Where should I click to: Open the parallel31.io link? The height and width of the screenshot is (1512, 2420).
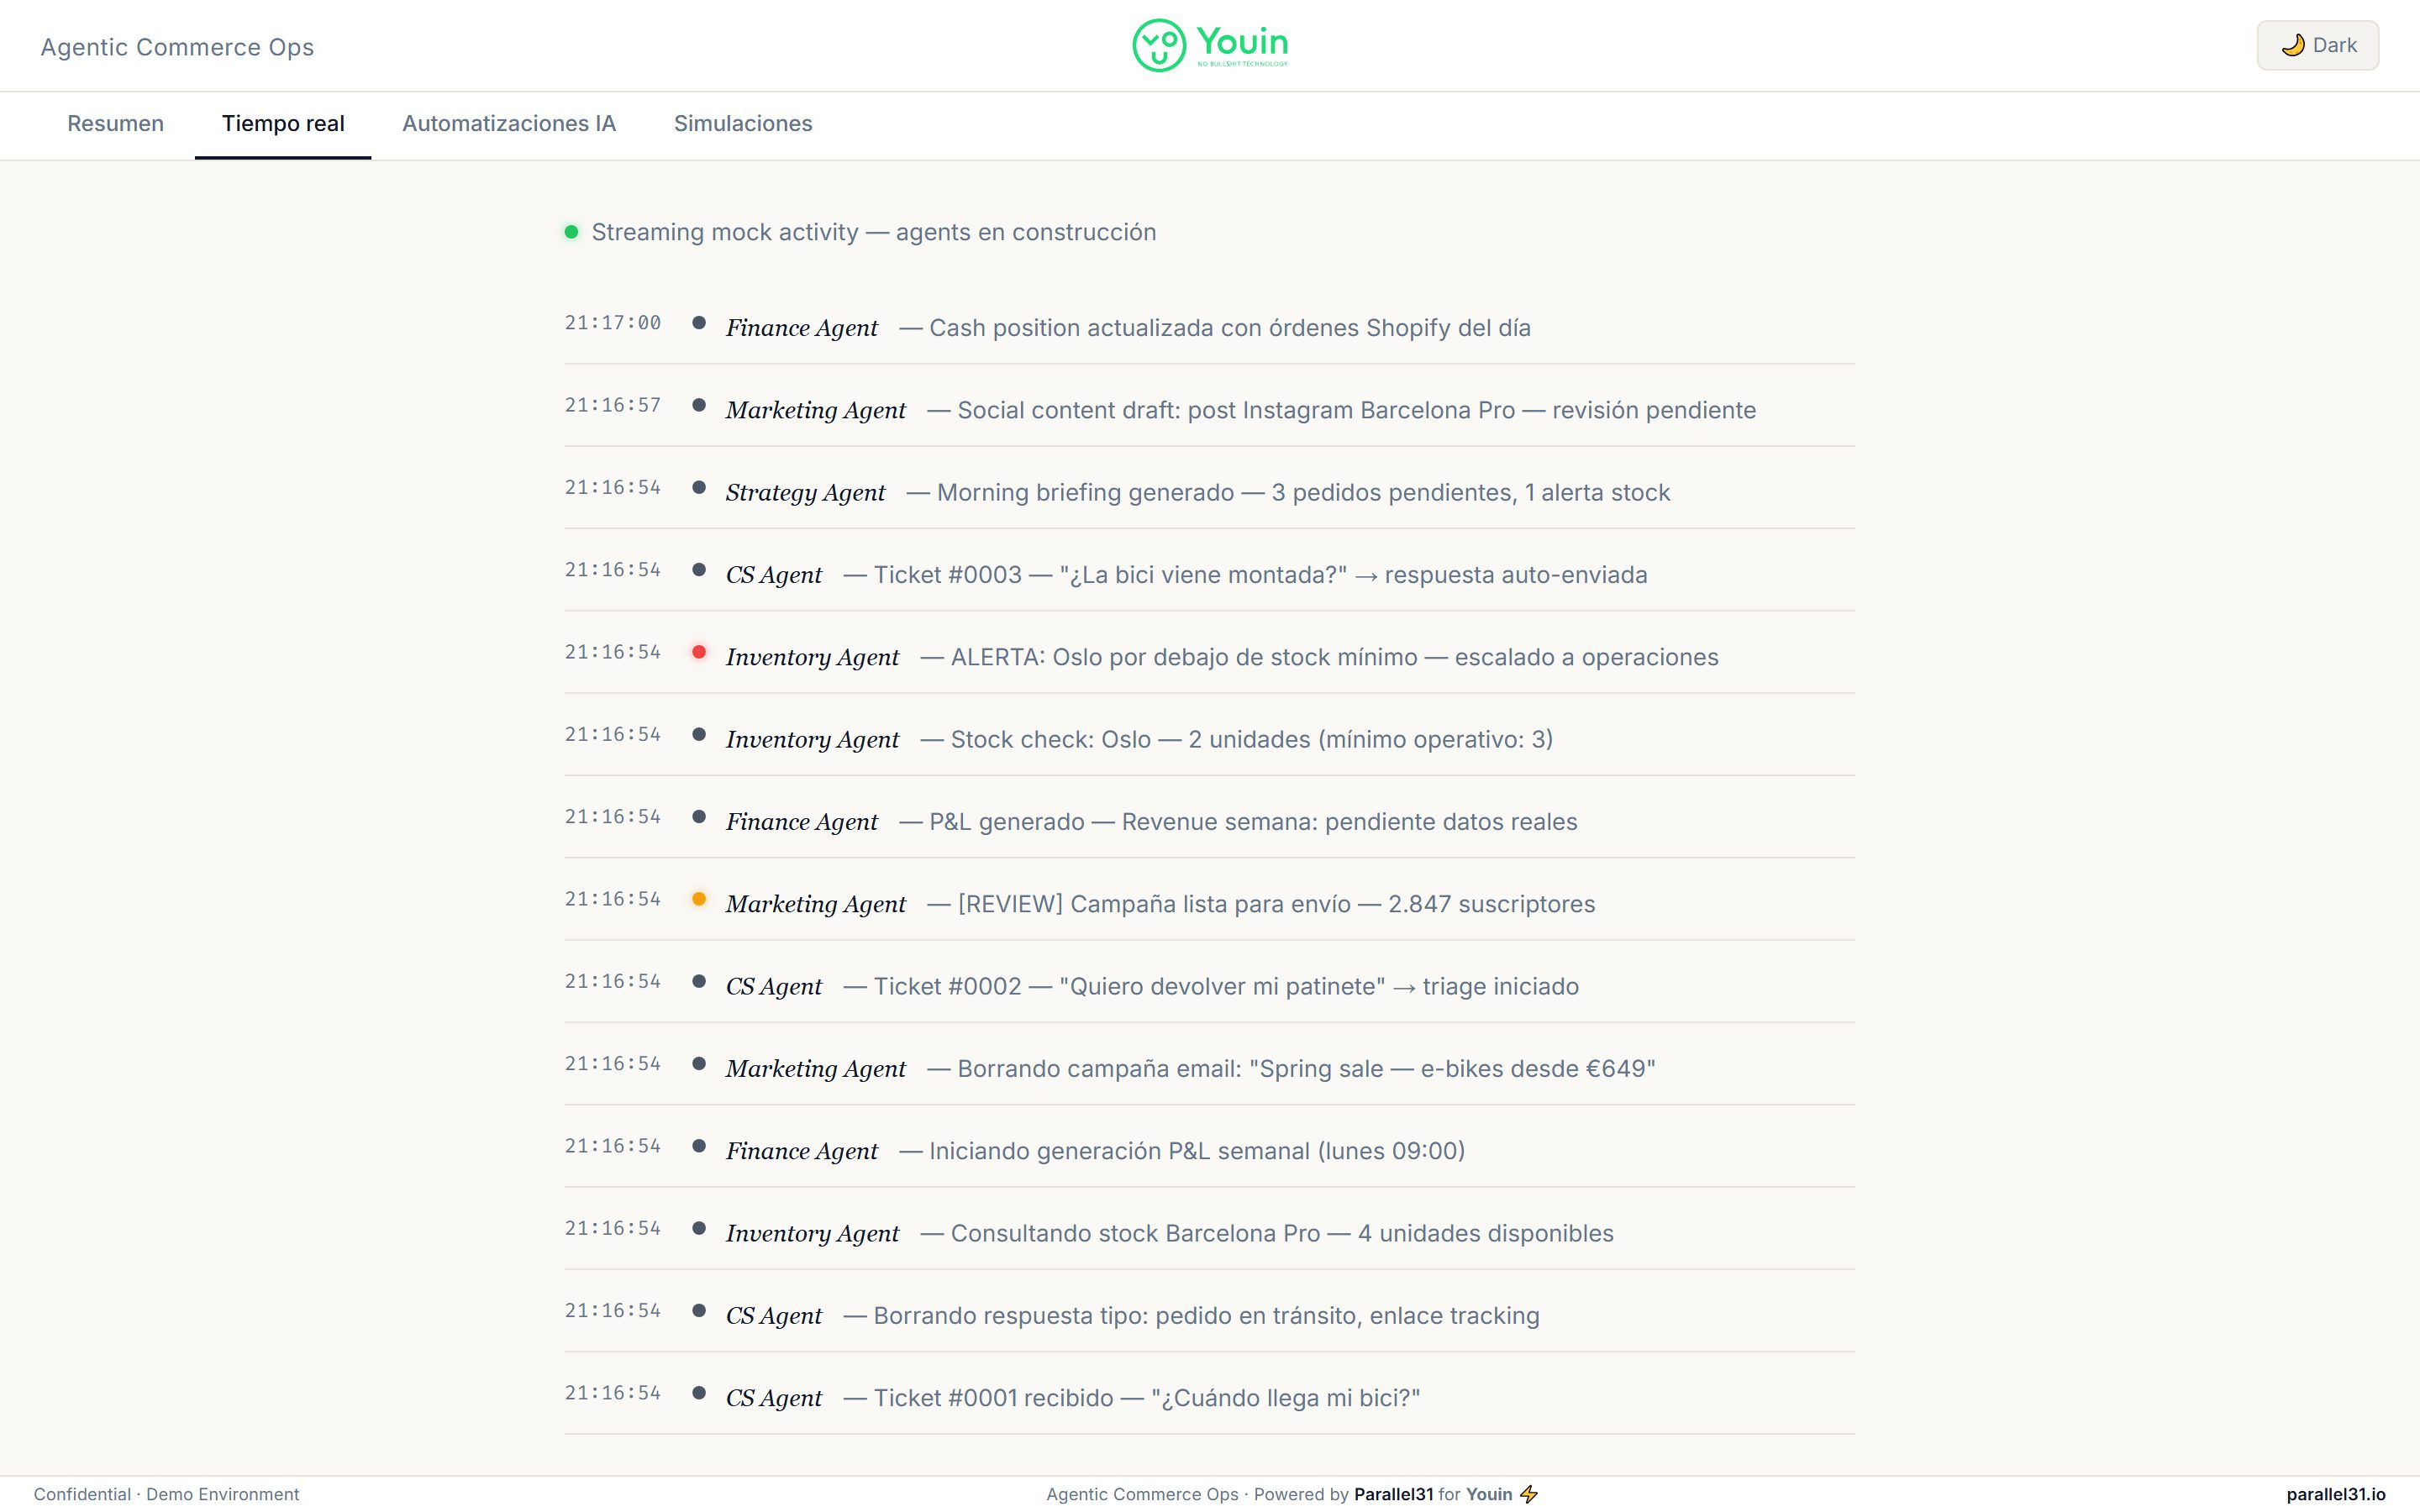pos(2335,1494)
